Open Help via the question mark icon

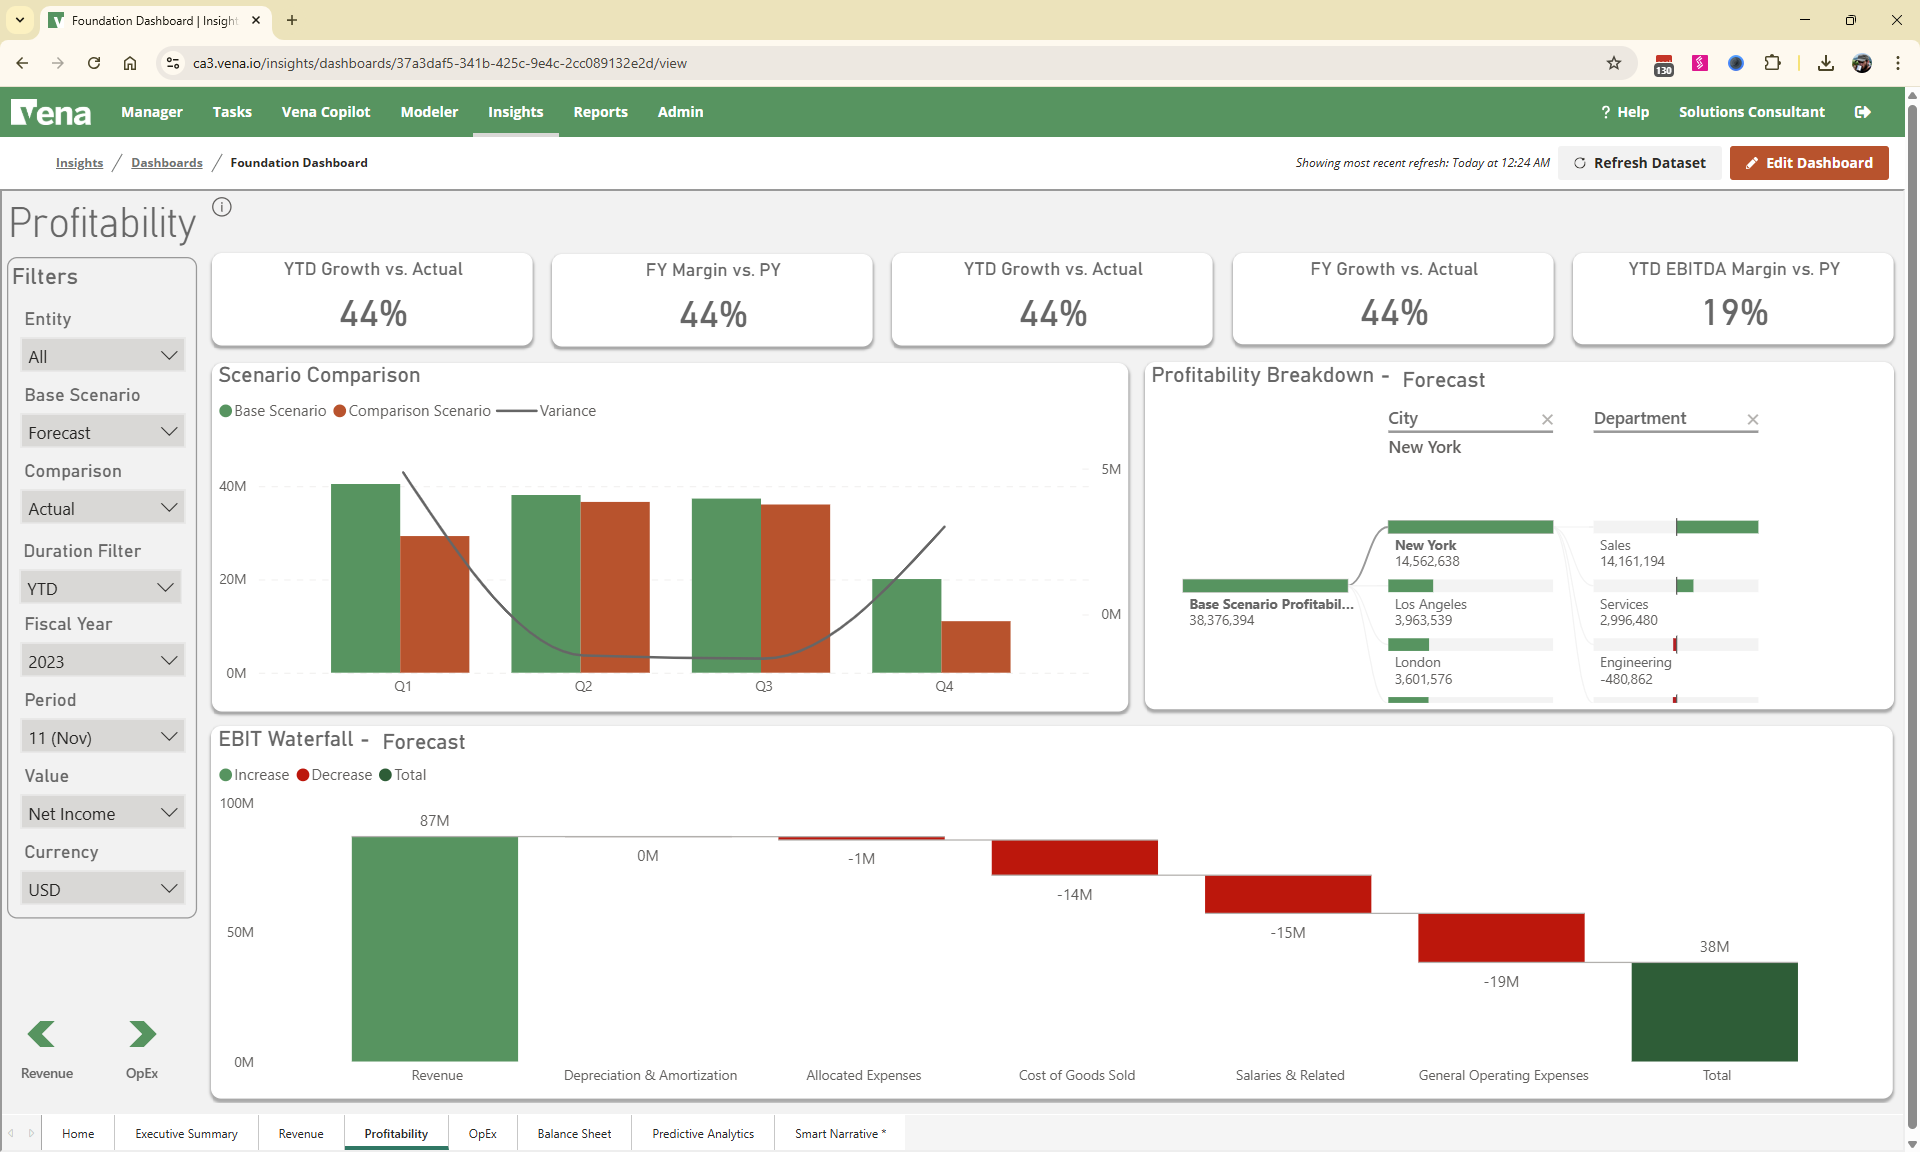pyautogui.click(x=1606, y=111)
